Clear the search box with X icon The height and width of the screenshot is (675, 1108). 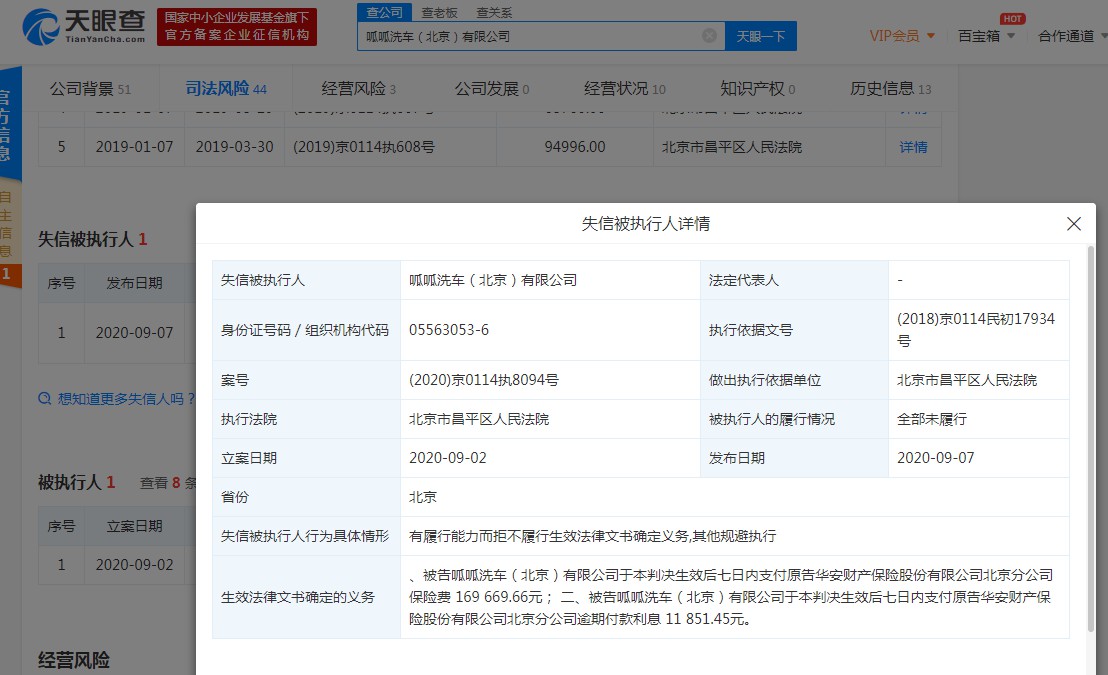pyautogui.click(x=709, y=36)
